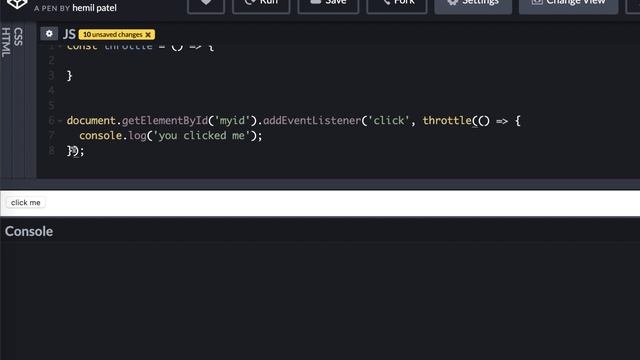Click the JS editor title

point(69,34)
